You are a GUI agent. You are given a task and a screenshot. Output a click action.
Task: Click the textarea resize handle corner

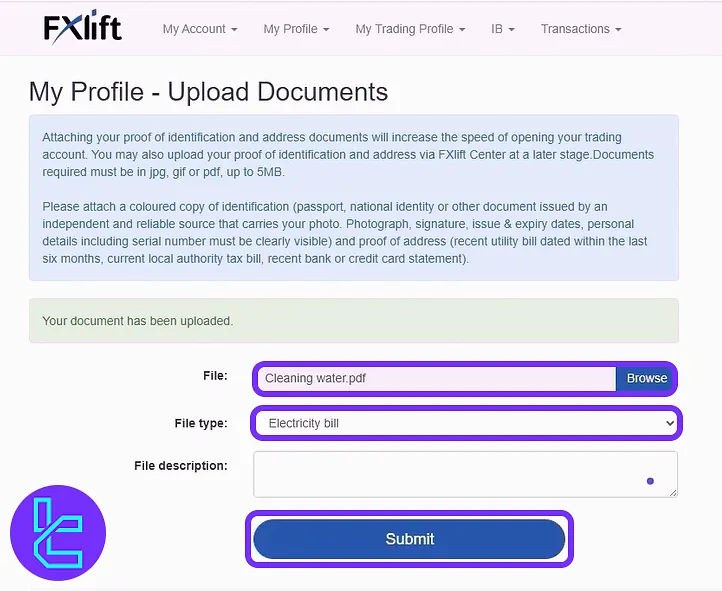(673, 493)
